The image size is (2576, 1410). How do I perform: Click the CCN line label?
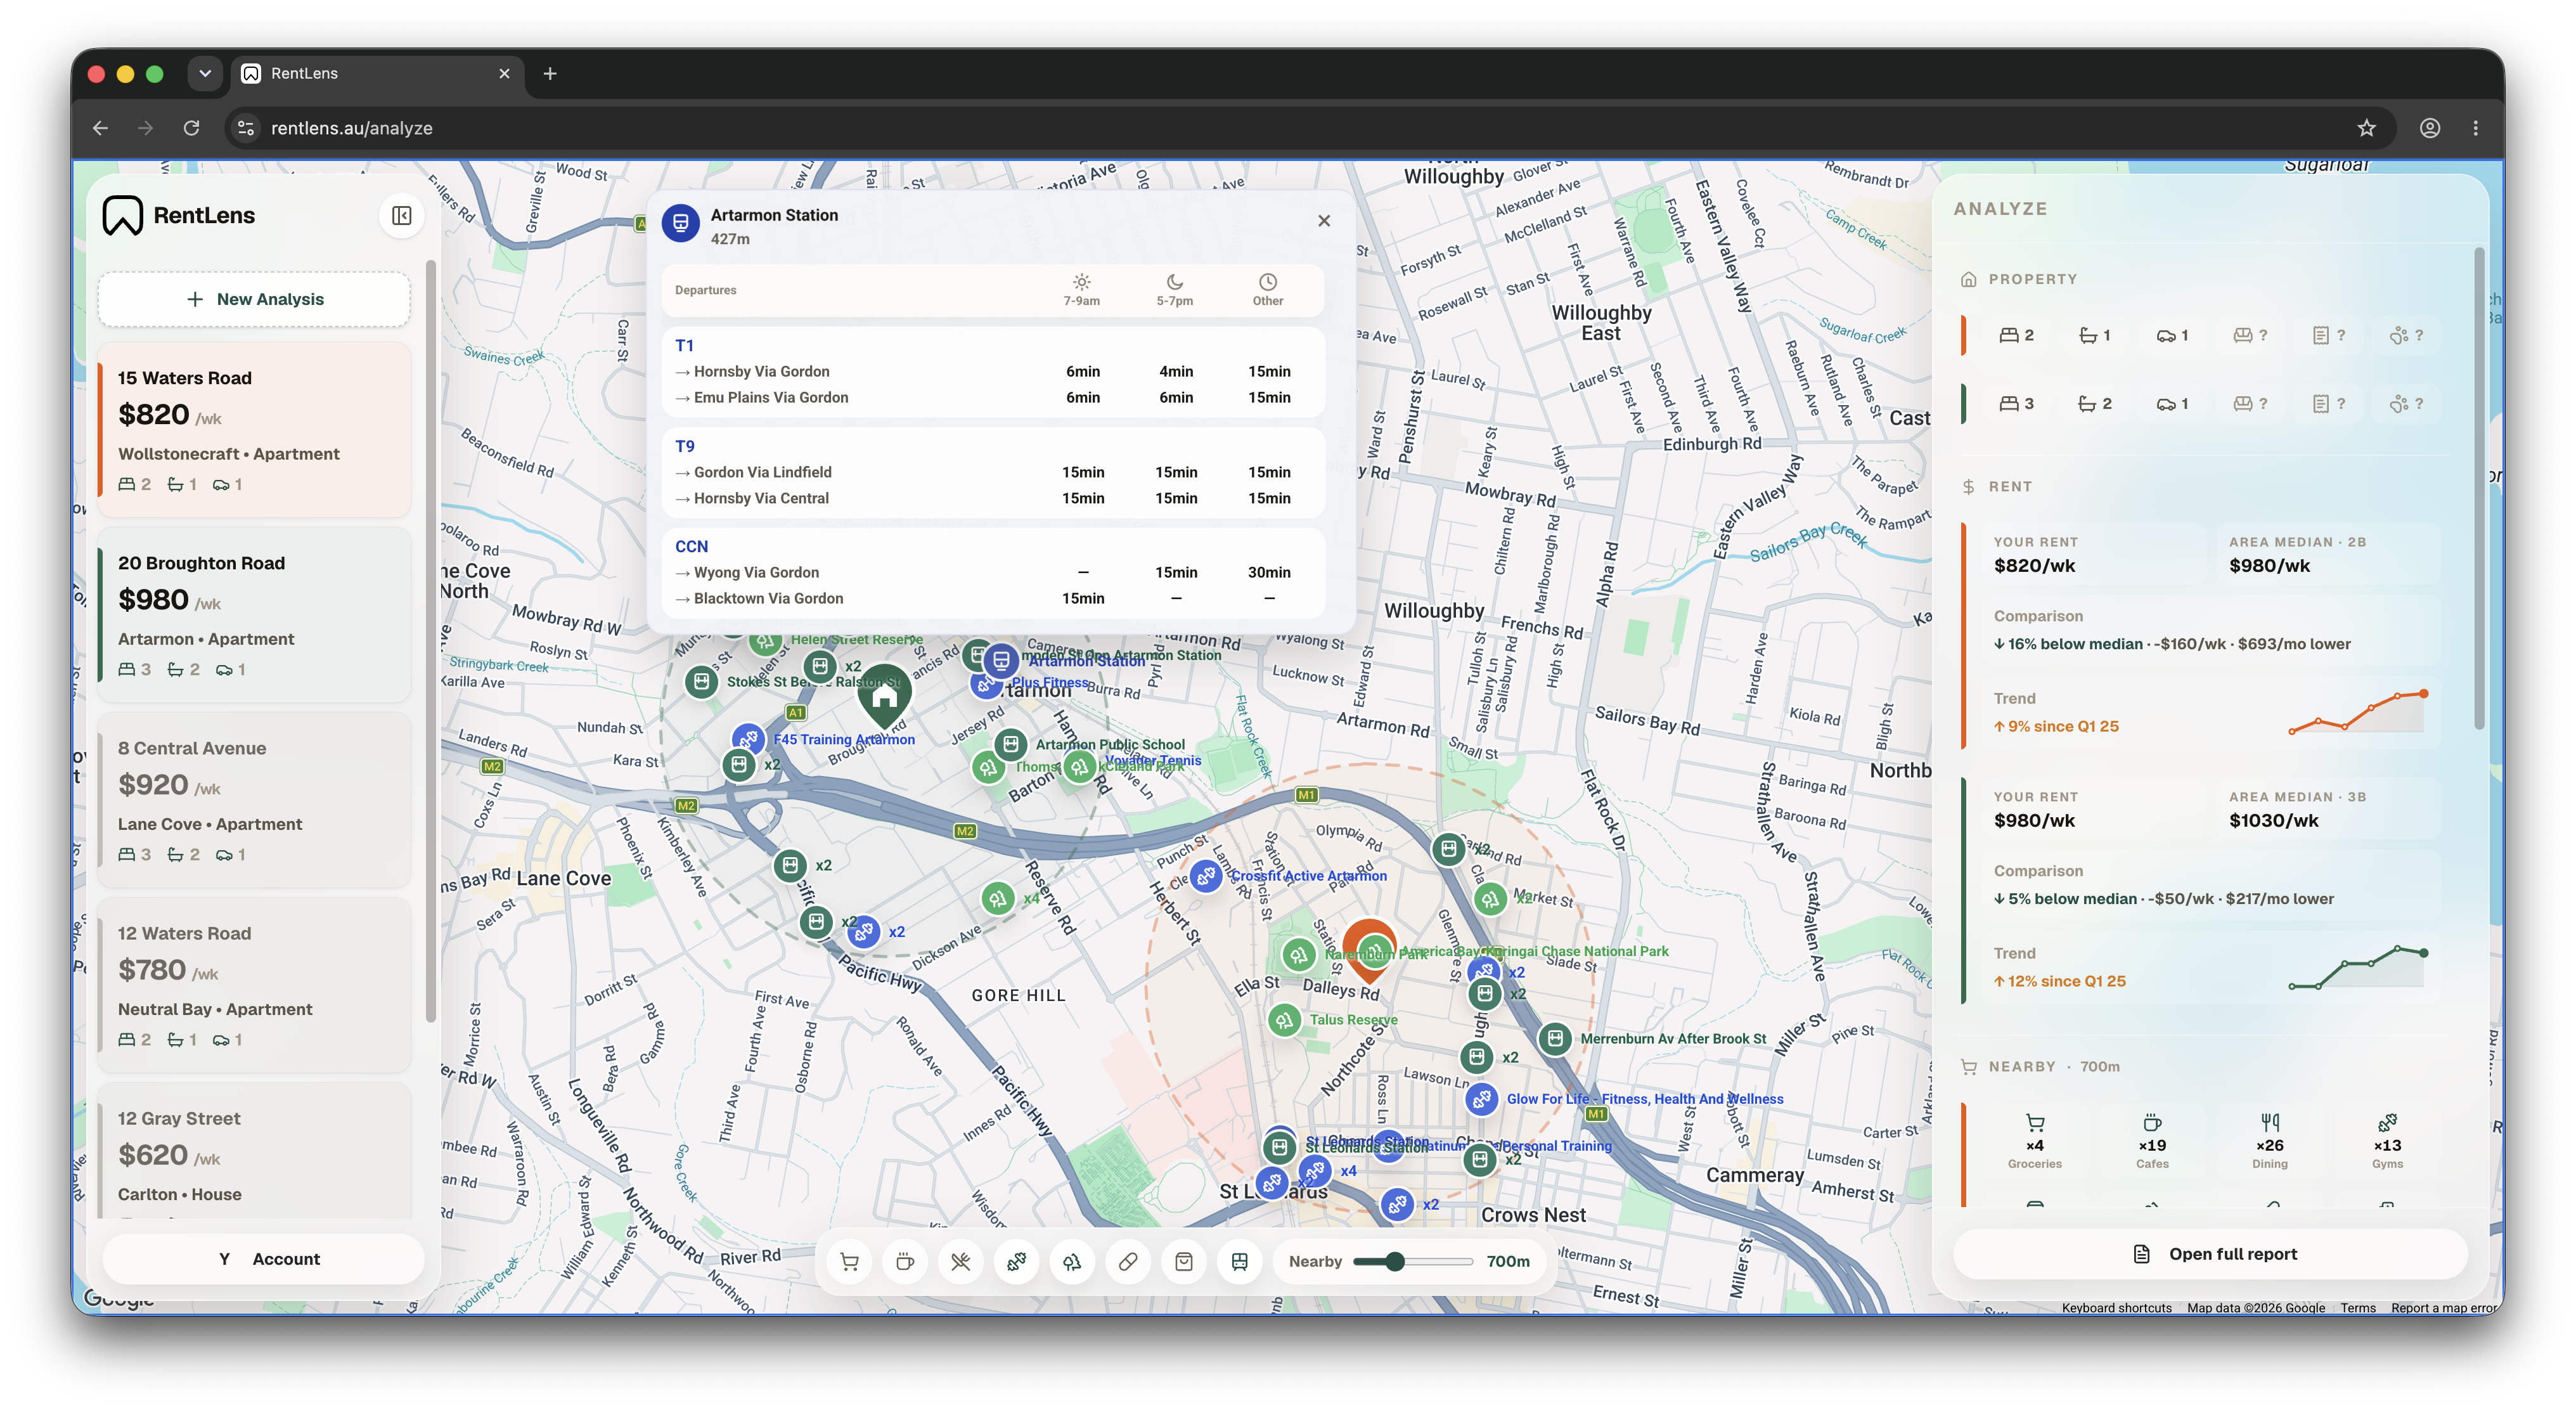tap(691, 547)
